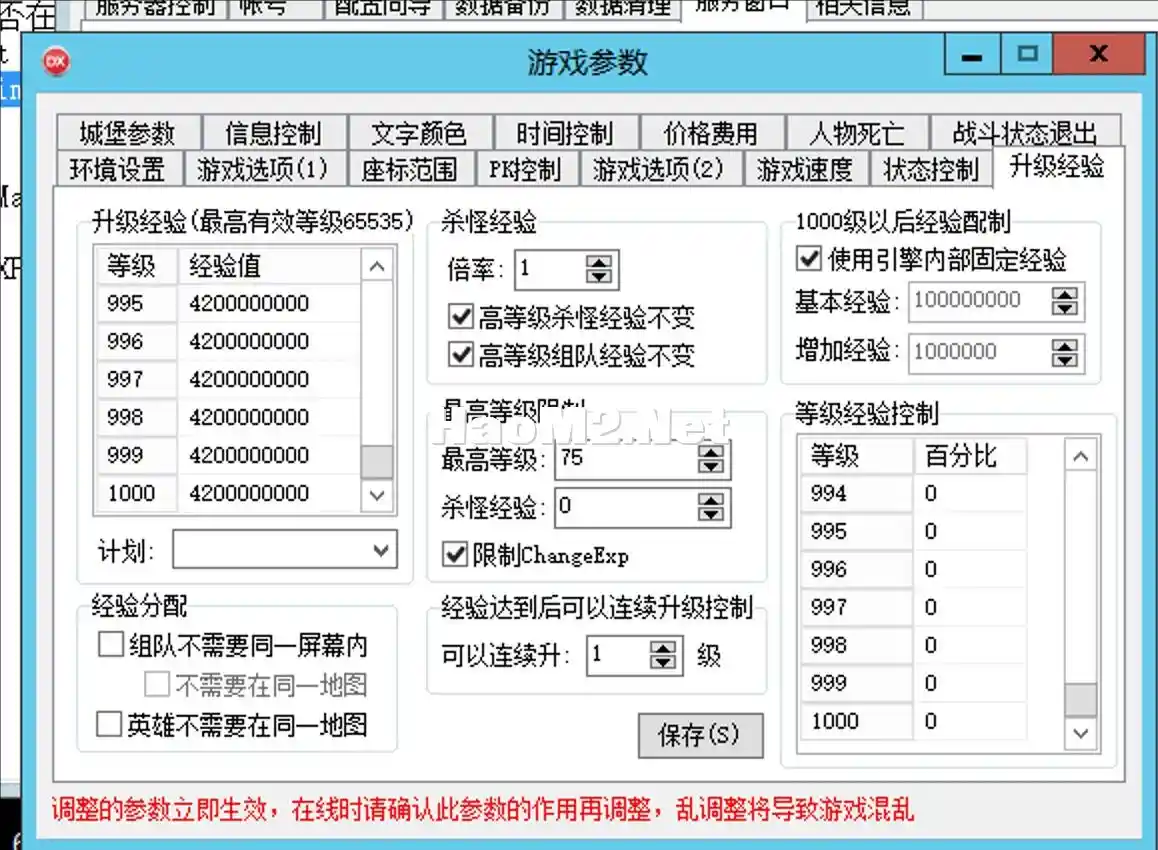This screenshot has width=1158, height=850.
Task: Click the 倍率 spinner arrows
Action: click(x=599, y=270)
